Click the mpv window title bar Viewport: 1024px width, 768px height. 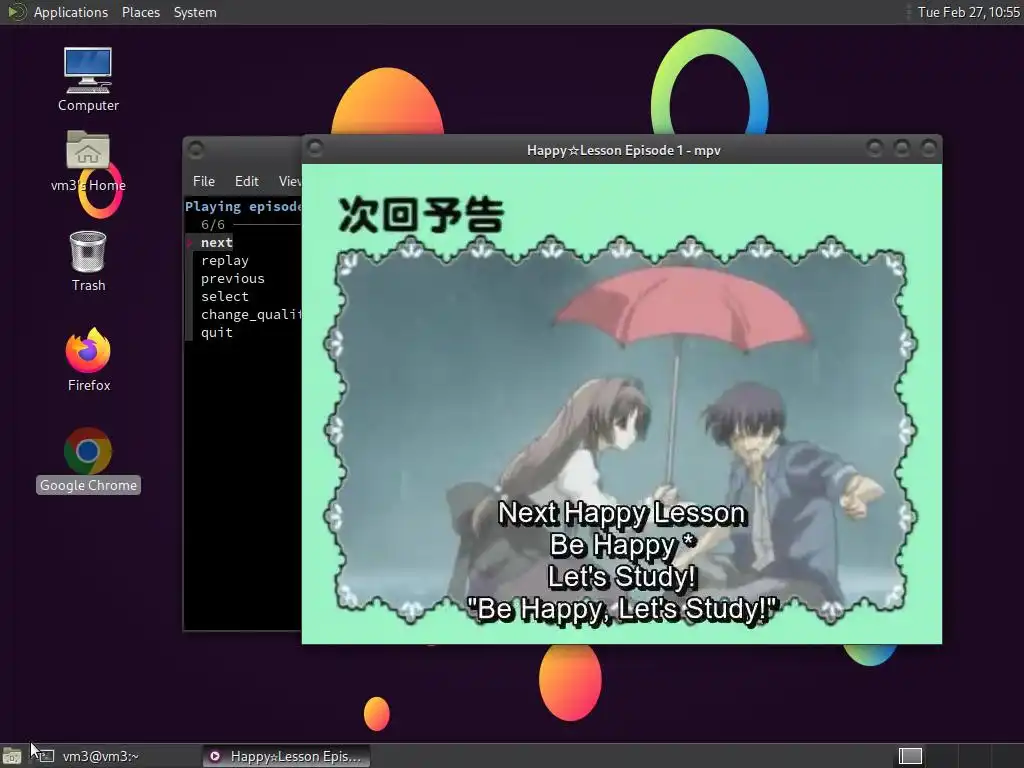pyautogui.click(x=624, y=150)
